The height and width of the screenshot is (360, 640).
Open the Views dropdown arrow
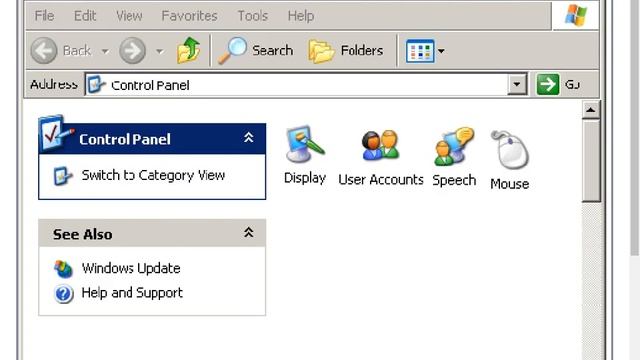[441, 51]
